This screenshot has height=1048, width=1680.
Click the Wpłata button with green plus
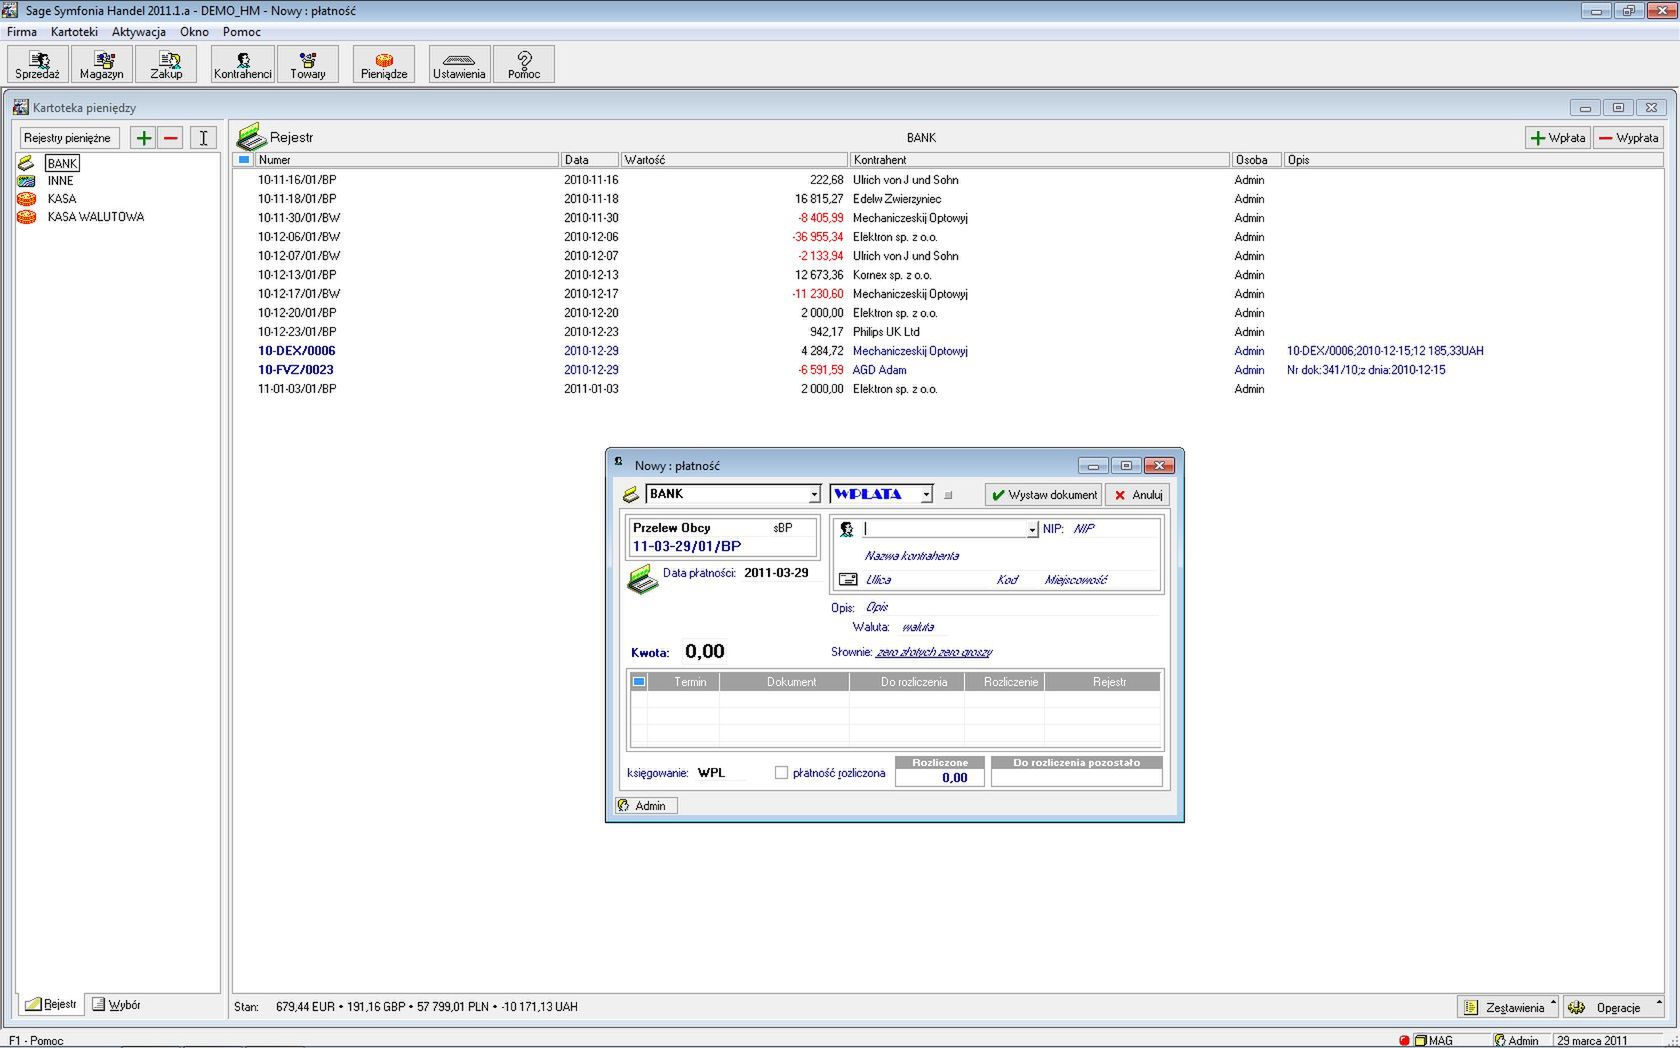pos(1557,138)
